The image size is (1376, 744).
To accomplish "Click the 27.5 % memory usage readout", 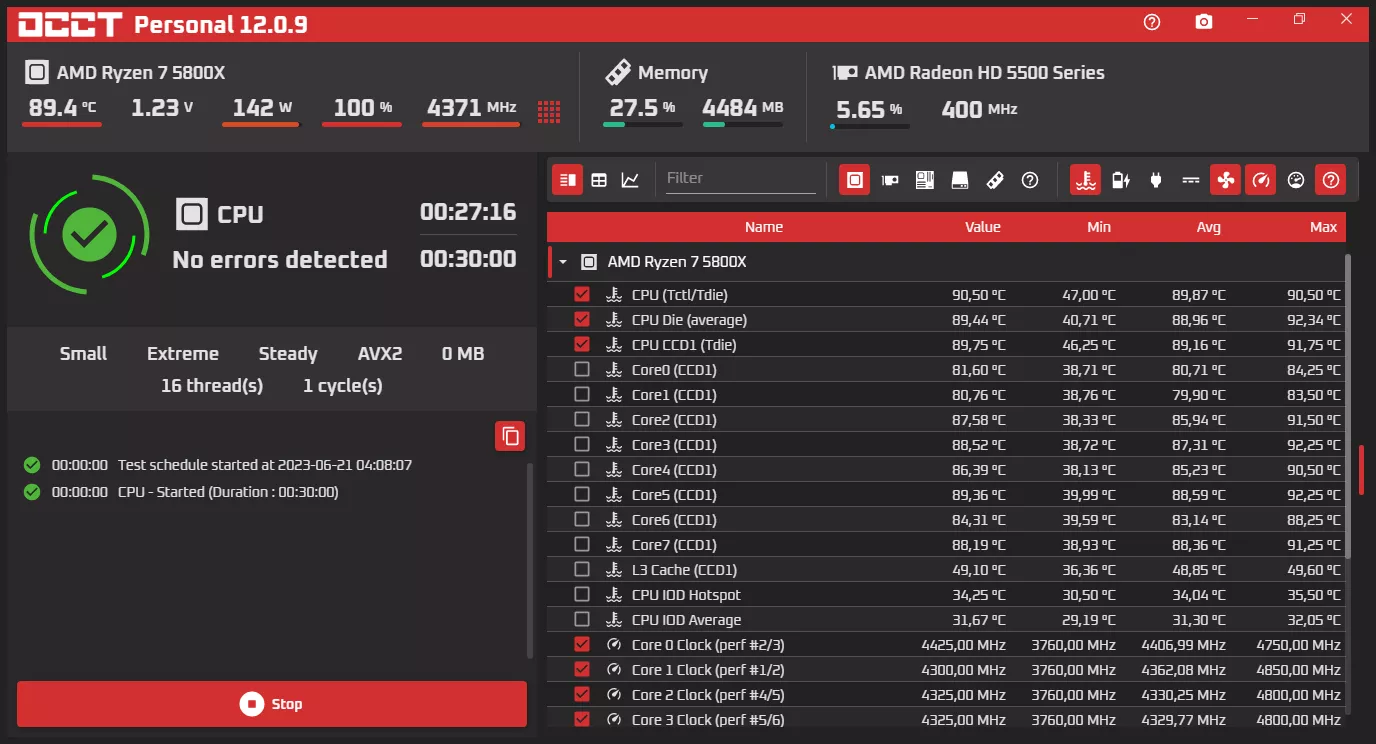I will click(x=643, y=108).
